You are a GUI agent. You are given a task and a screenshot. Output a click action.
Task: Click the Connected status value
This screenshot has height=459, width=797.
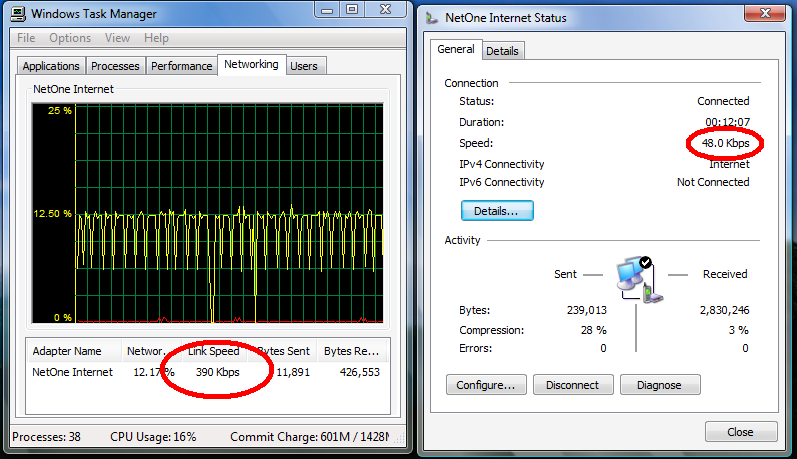coord(723,101)
